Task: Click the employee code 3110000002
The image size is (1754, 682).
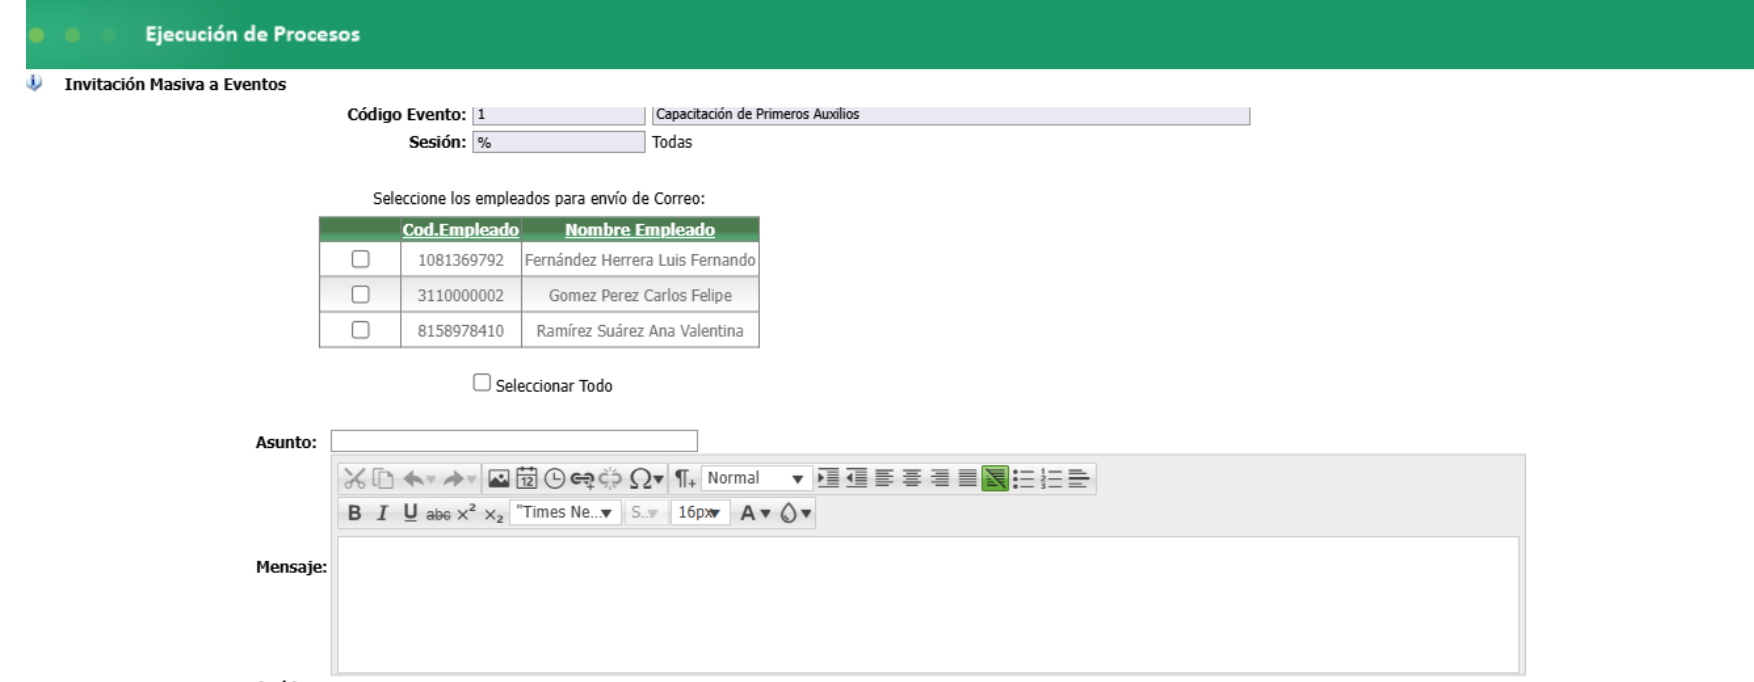Action: [461, 295]
